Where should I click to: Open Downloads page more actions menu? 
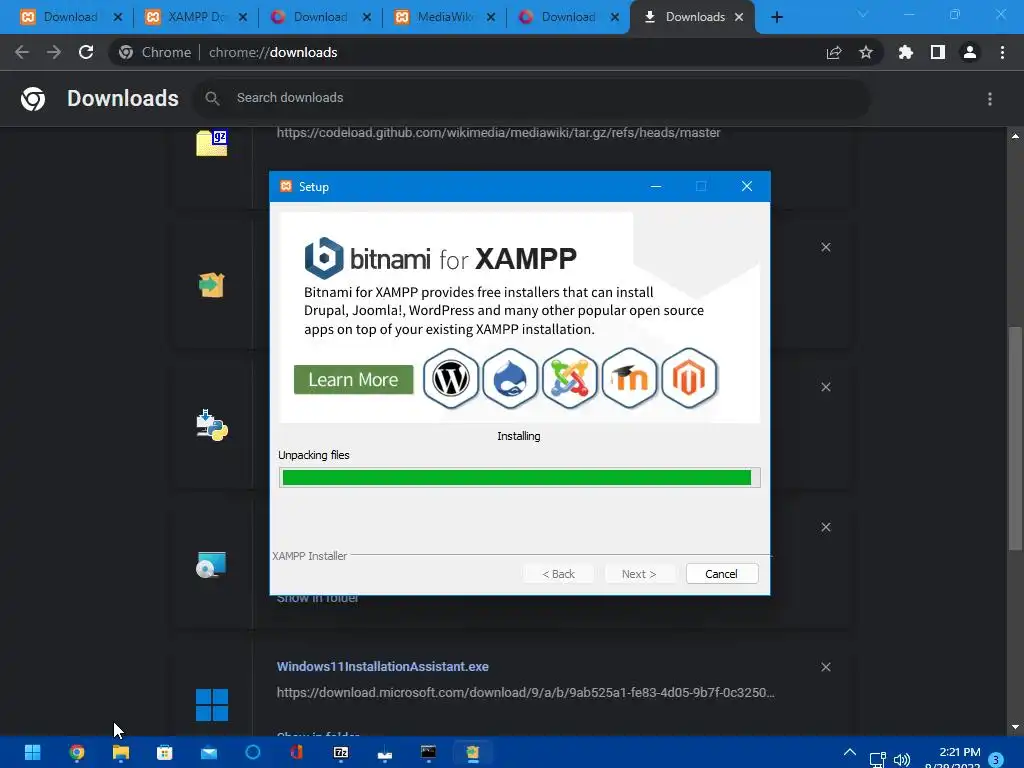990,99
